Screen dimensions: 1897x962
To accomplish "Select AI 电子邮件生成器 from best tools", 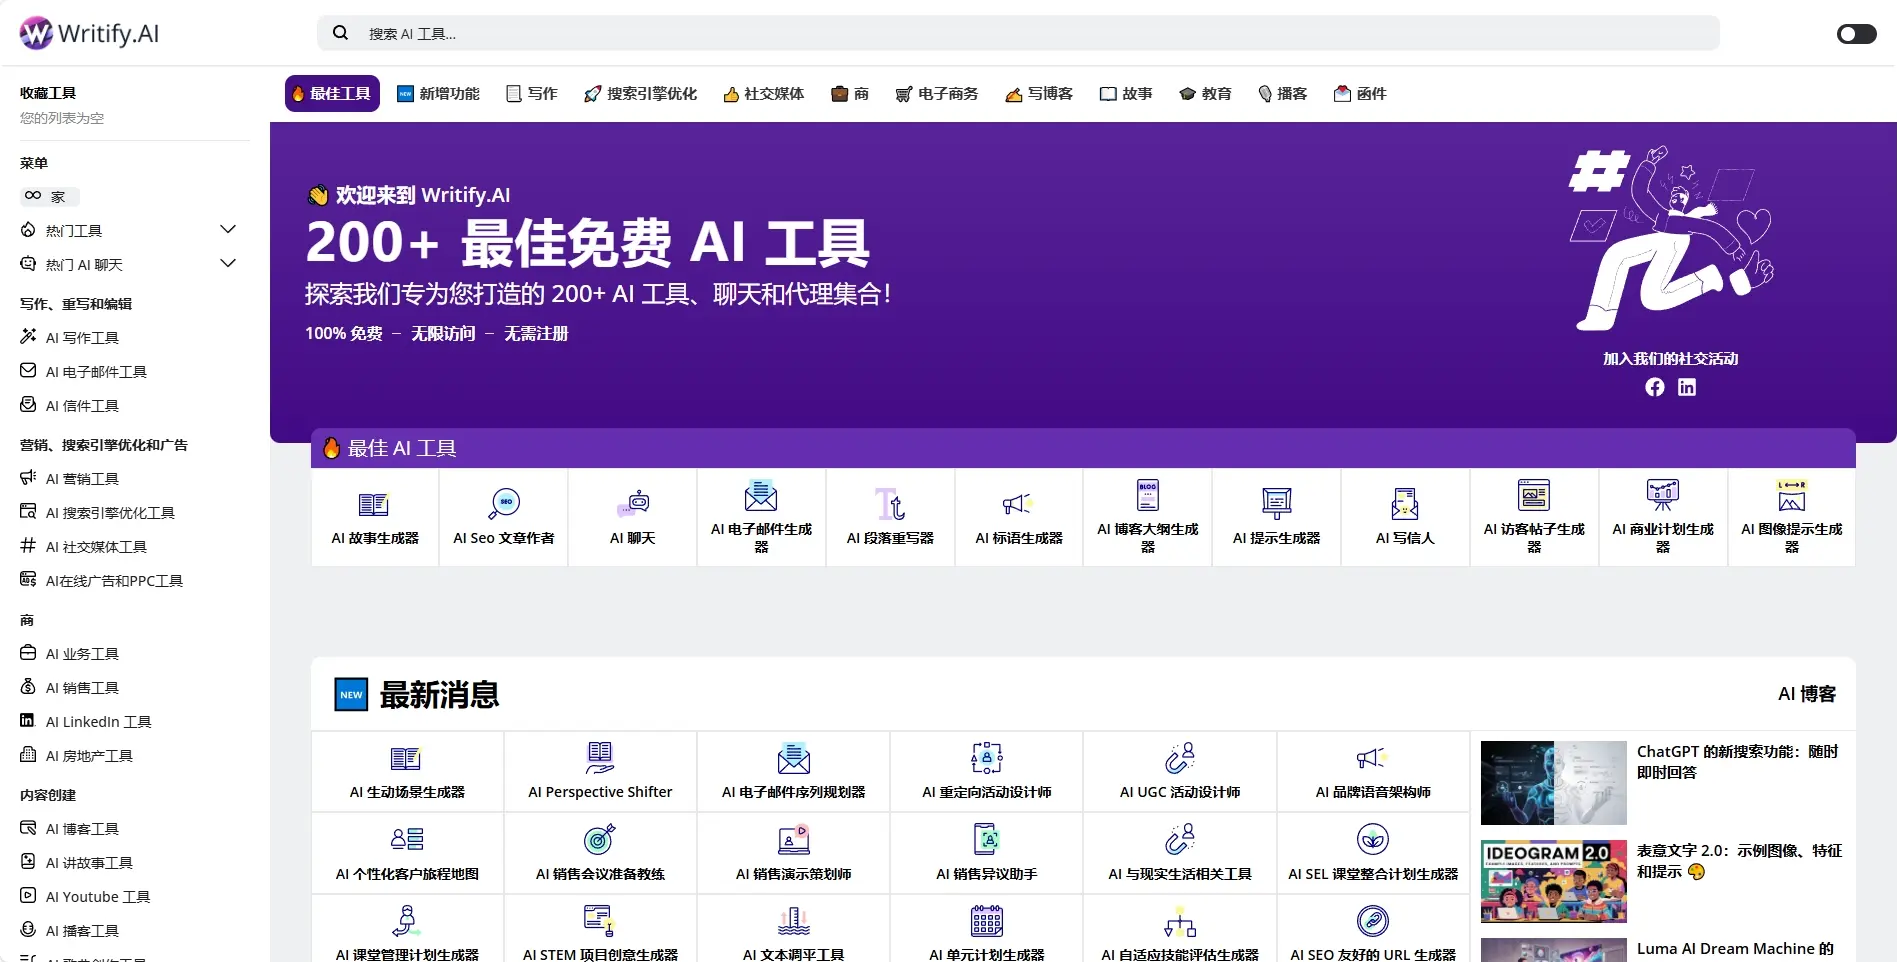I will 760,516.
